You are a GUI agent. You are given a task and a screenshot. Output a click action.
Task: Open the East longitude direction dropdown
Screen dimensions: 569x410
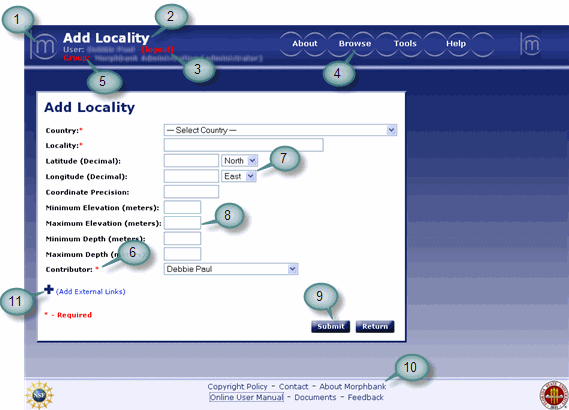pyautogui.click(x=238, y=176)
